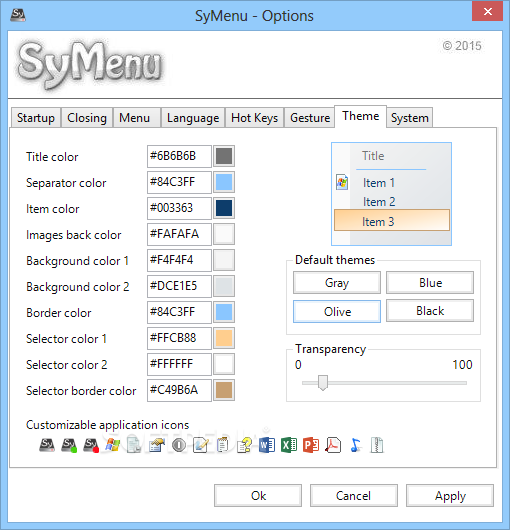Viewport: 510px width, 530px height.
Task: Select the PDF Acrobat icon
Action: (333, 445)
